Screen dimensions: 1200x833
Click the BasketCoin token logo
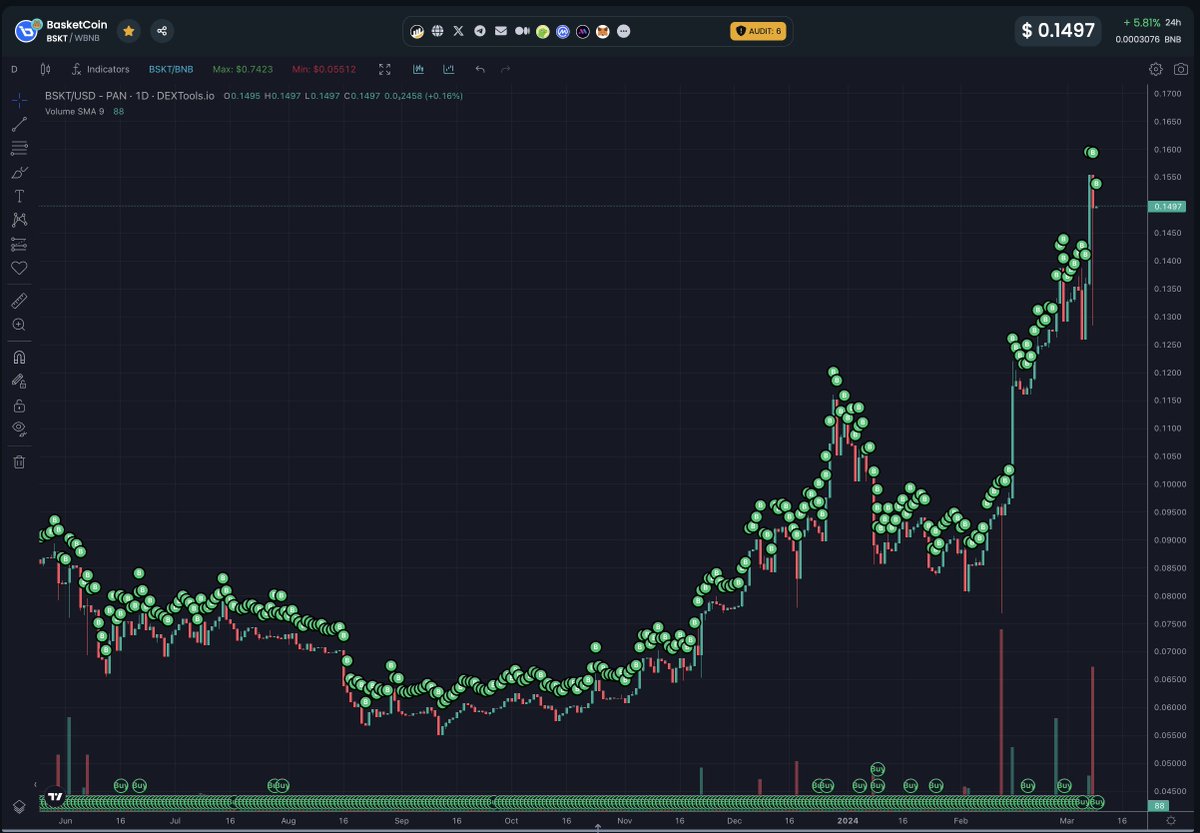(26, 31)
